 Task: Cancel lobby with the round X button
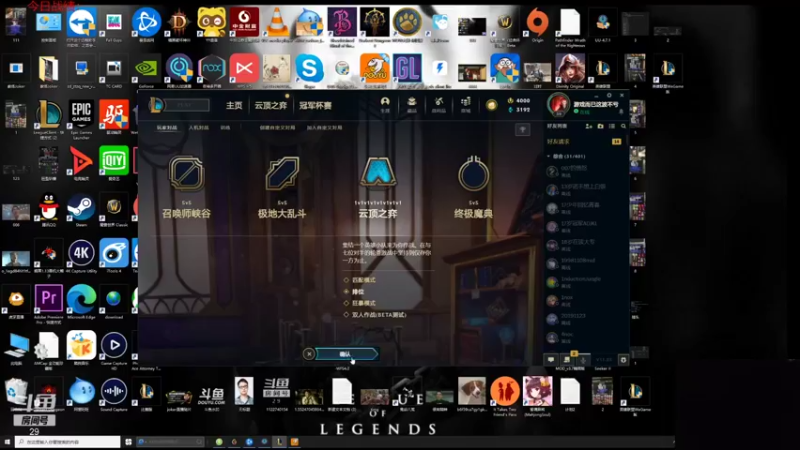pyautogui.click(x=309, y=354)
